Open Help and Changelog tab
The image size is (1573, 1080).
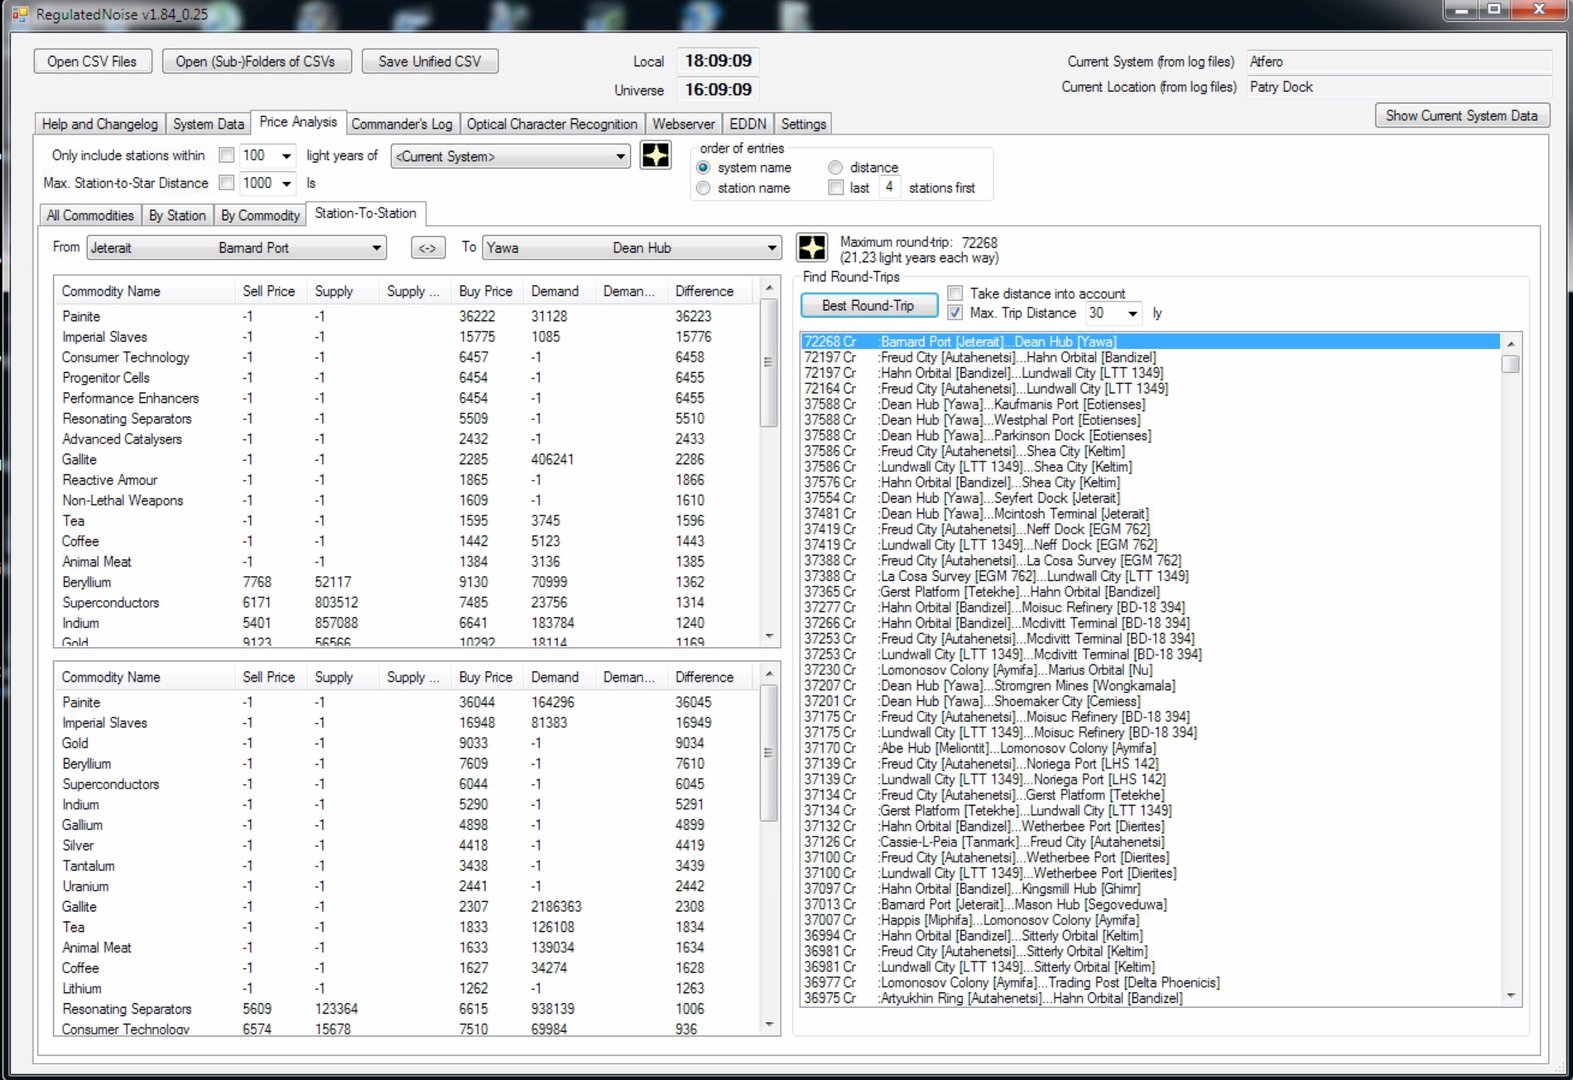click(100, 124)
